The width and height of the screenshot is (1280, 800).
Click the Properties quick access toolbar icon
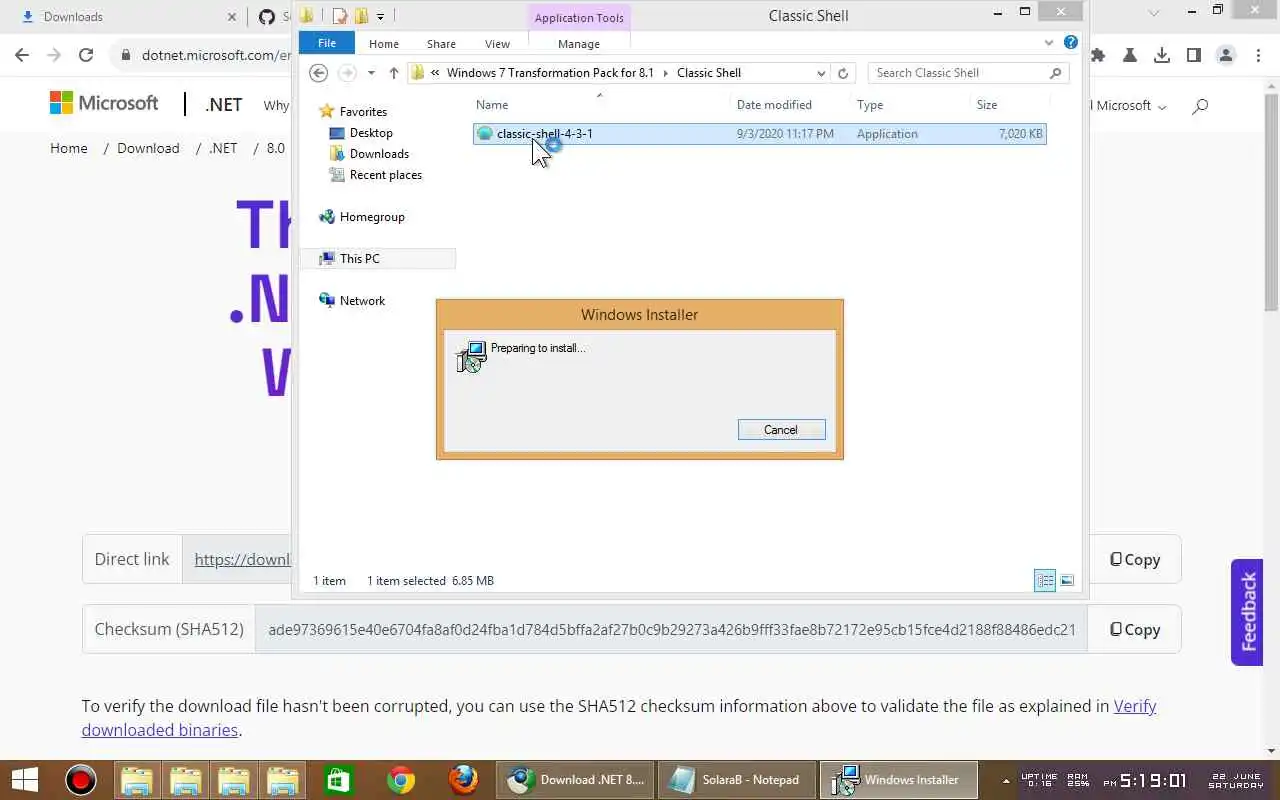click(340, 16)
